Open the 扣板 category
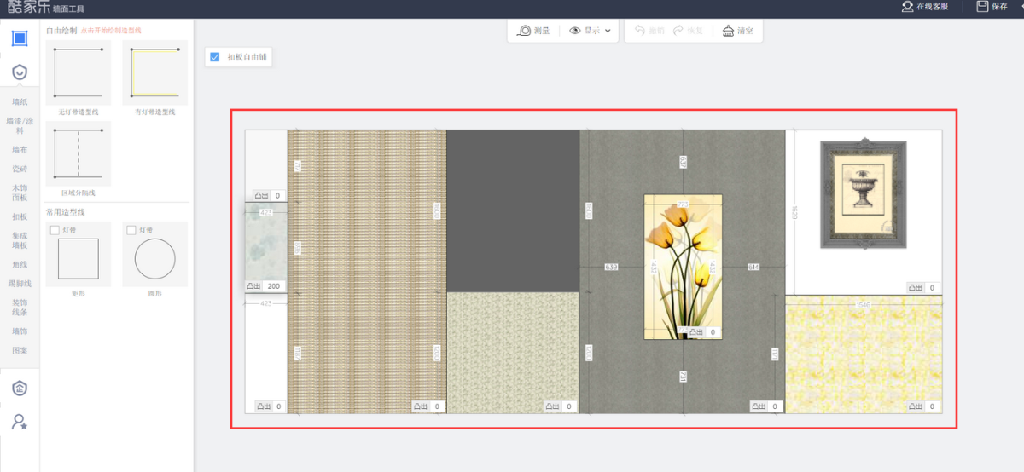Image resolution: width=1024 pixels, height=472 pixels. (x=20, y=216)
